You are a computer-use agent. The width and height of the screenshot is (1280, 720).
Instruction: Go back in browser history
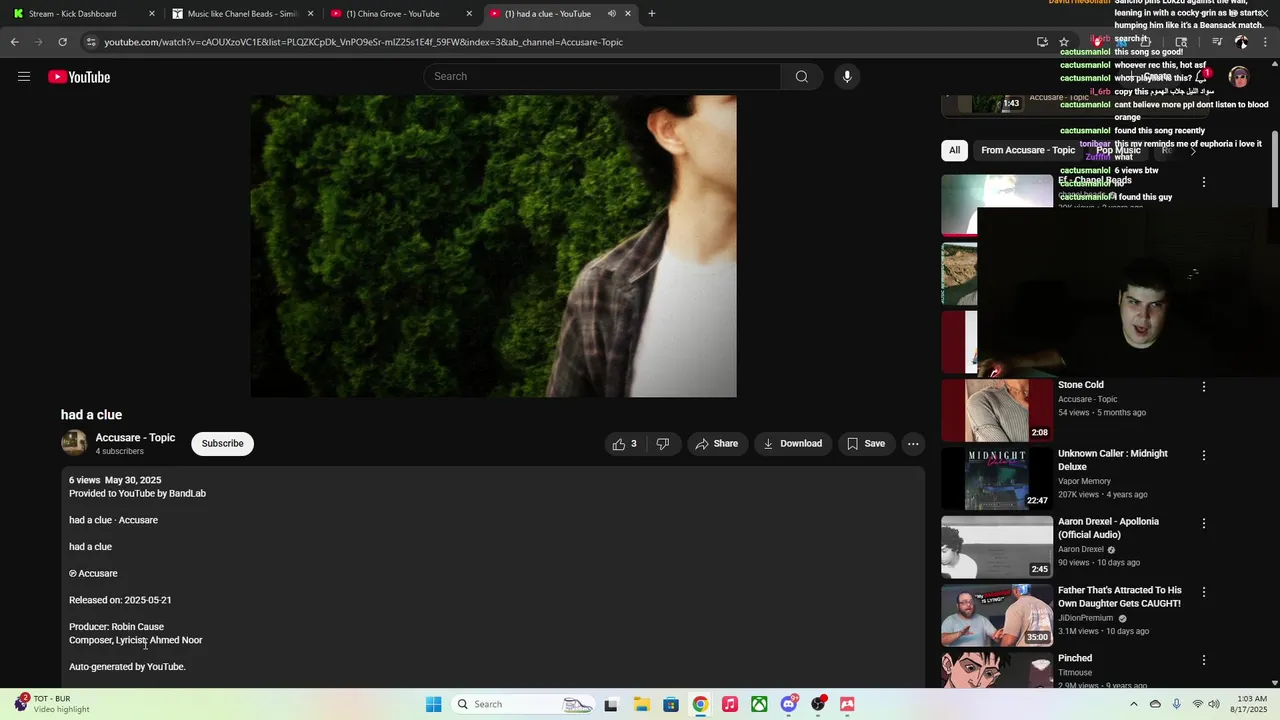click(x=15, y=42)
